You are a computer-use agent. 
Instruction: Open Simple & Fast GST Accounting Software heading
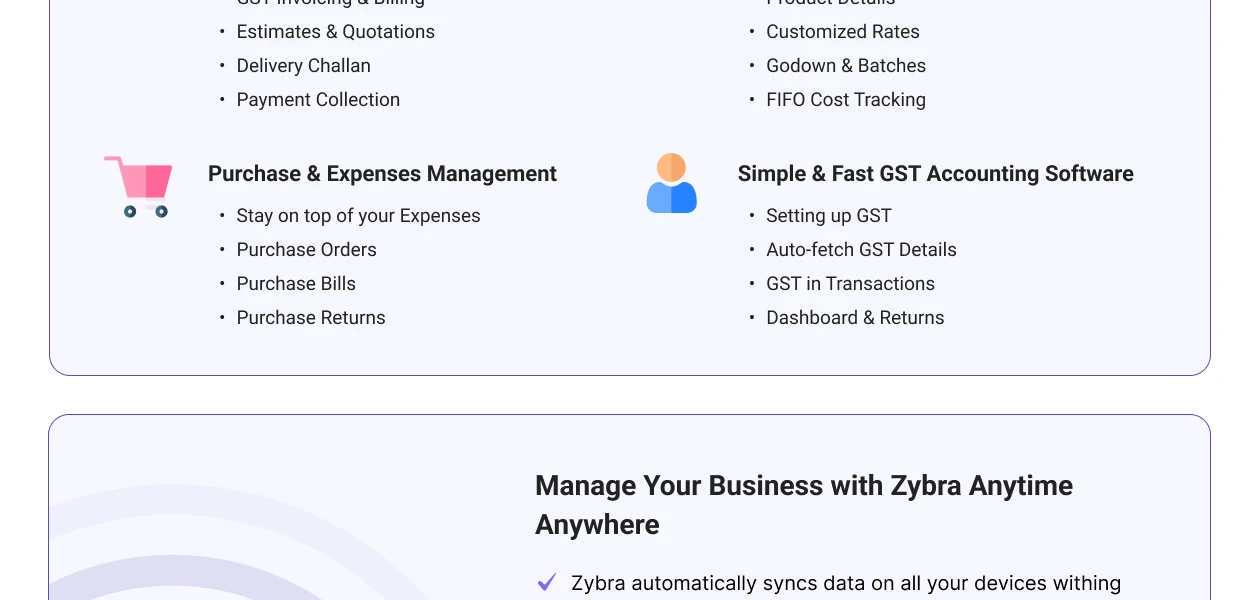click(x=935, y=174)
